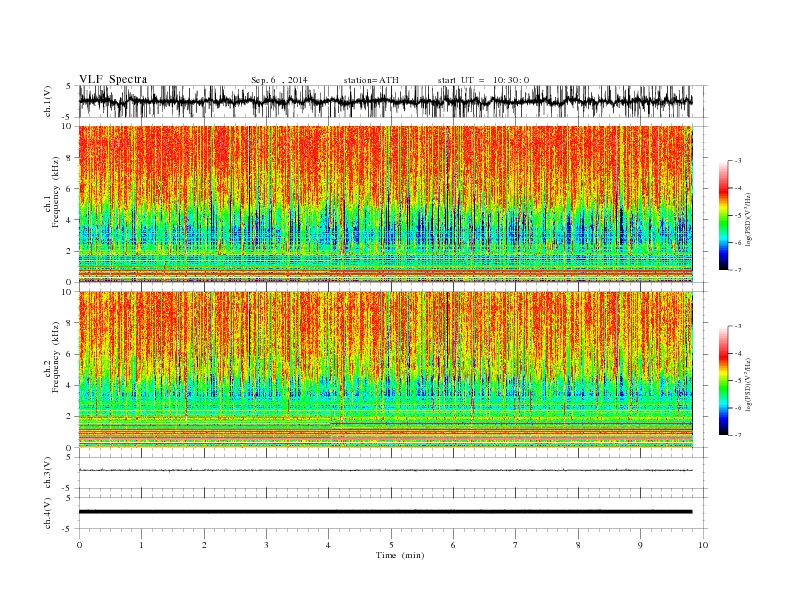Click the thick ch.4 voltage trace
Image resolution: width=792 pixels, height=612 pixels.
coord(385,512)
